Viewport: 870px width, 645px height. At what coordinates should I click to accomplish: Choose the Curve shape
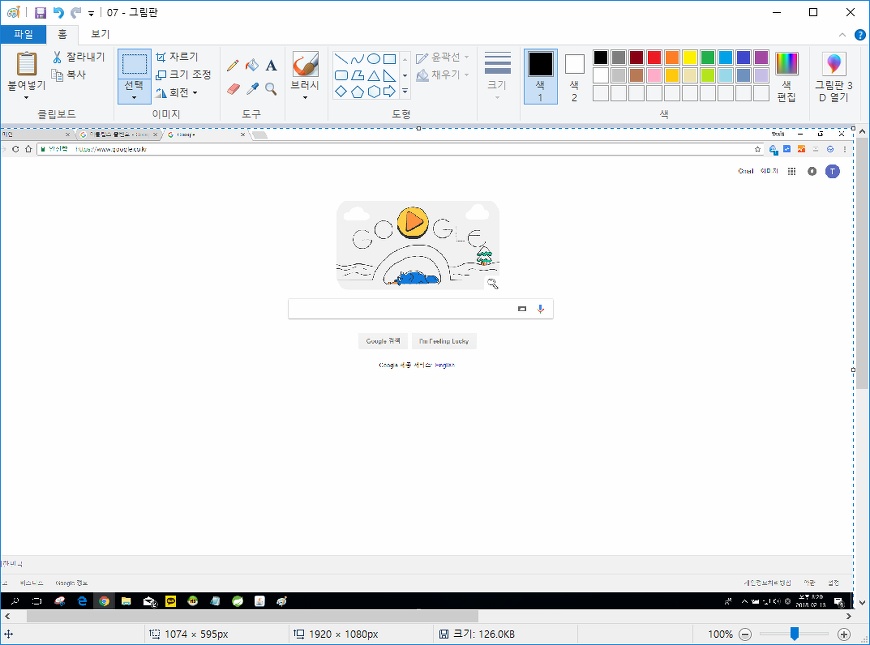pos(357,59)
